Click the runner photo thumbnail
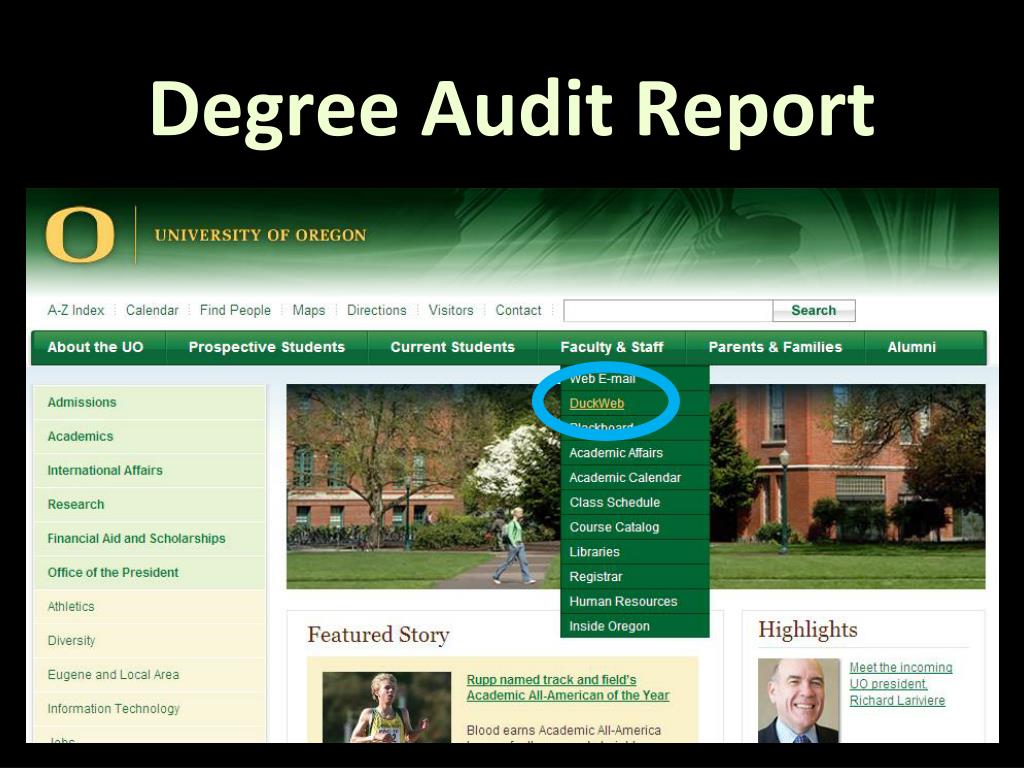1024x768 pixels. [x=387, y=707]
